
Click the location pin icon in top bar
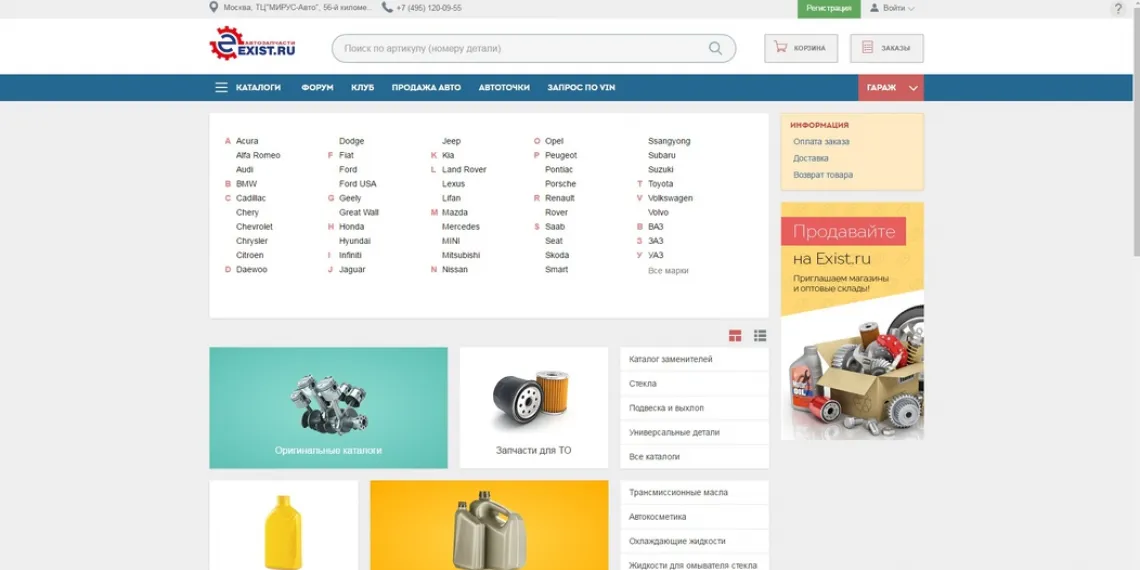pos(214,7)
